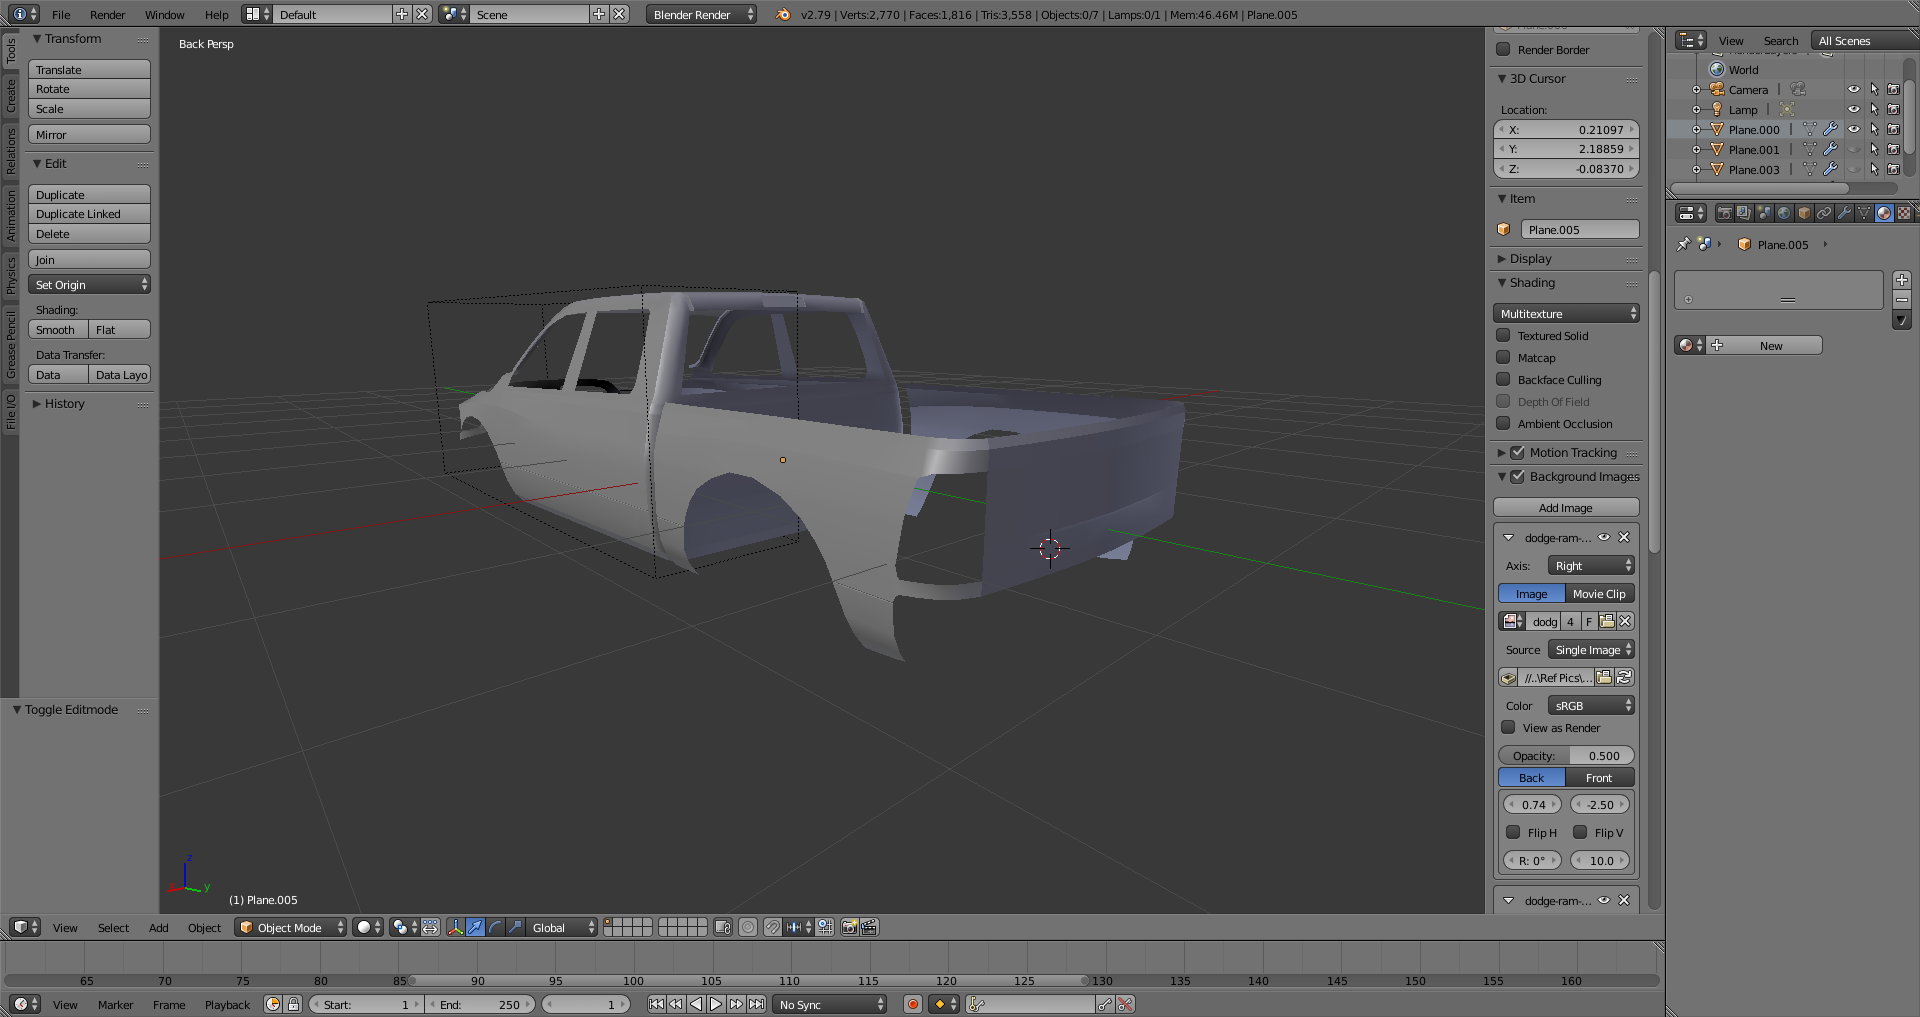This screenshot has width=1920, height=1017.
Task: Click the modifier wrench icon on Plane.000
Action: 1830,129
